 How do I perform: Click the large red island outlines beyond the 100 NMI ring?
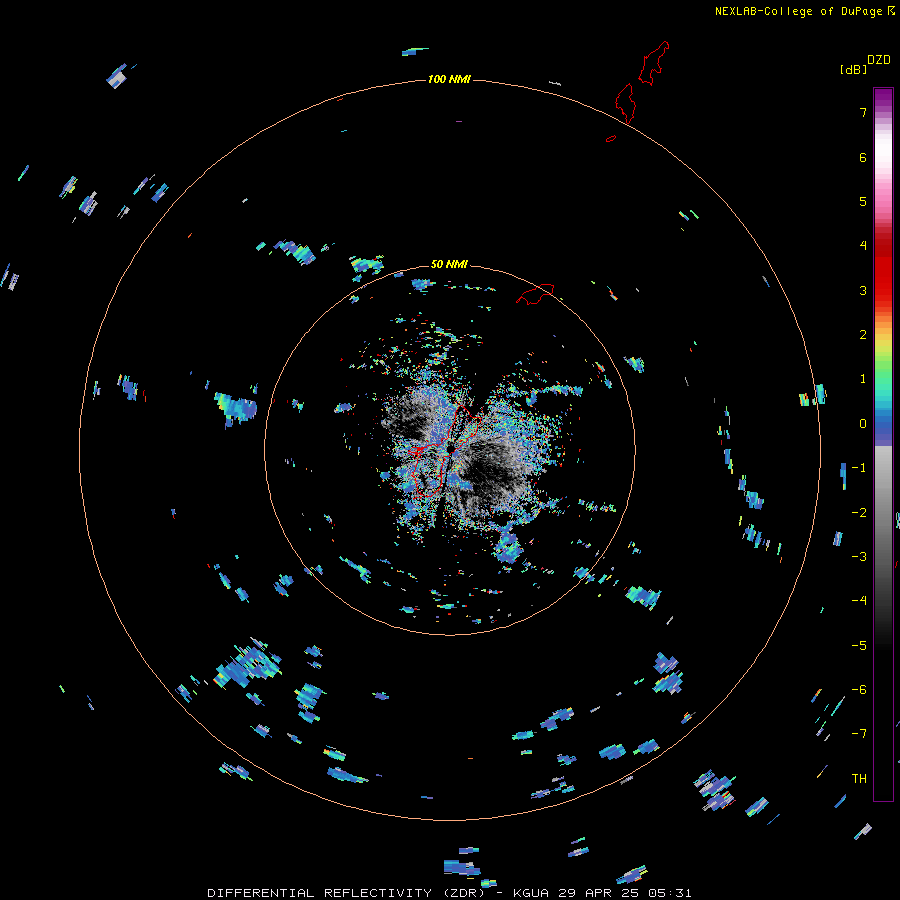pyautogui.click(x=642, y=82)
